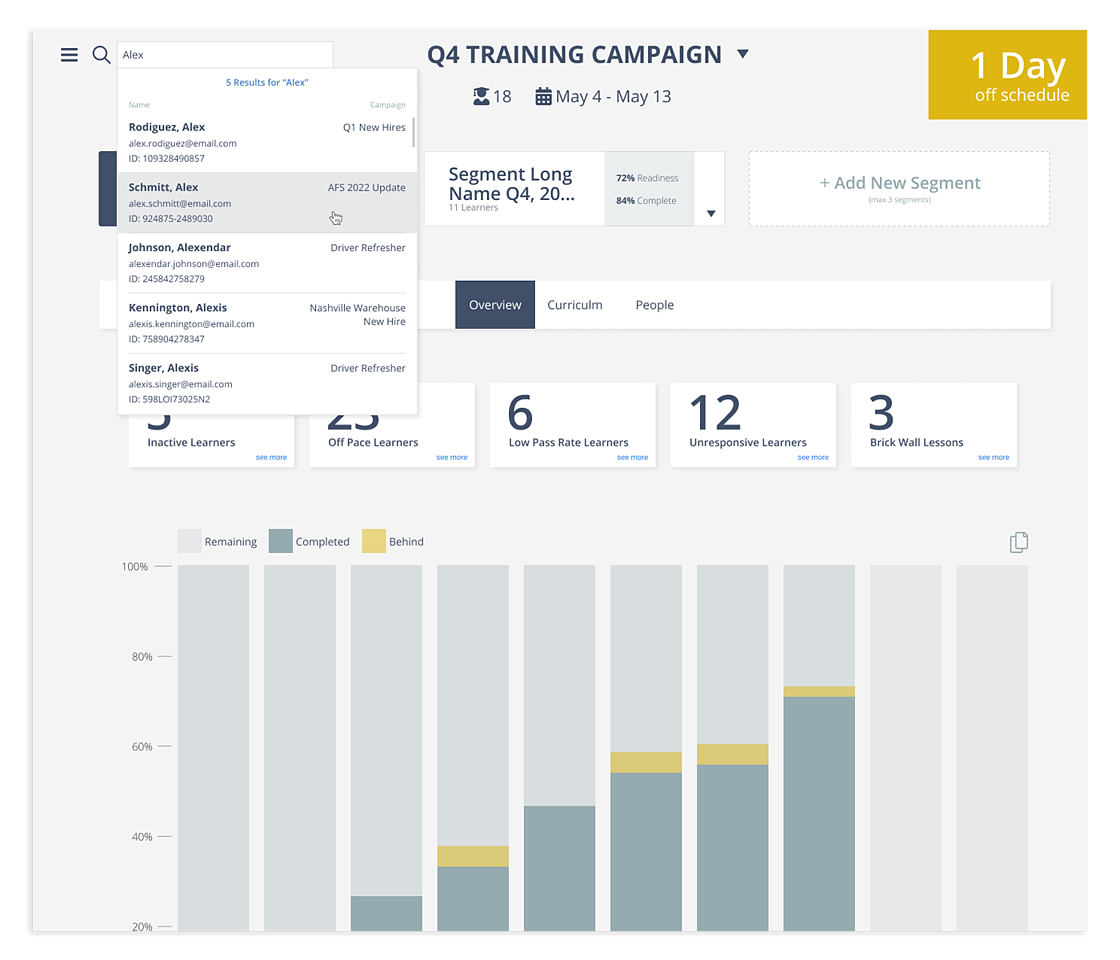Click the search results dropdown scrollbar
1120x960 pixels.
coord(414,132)
